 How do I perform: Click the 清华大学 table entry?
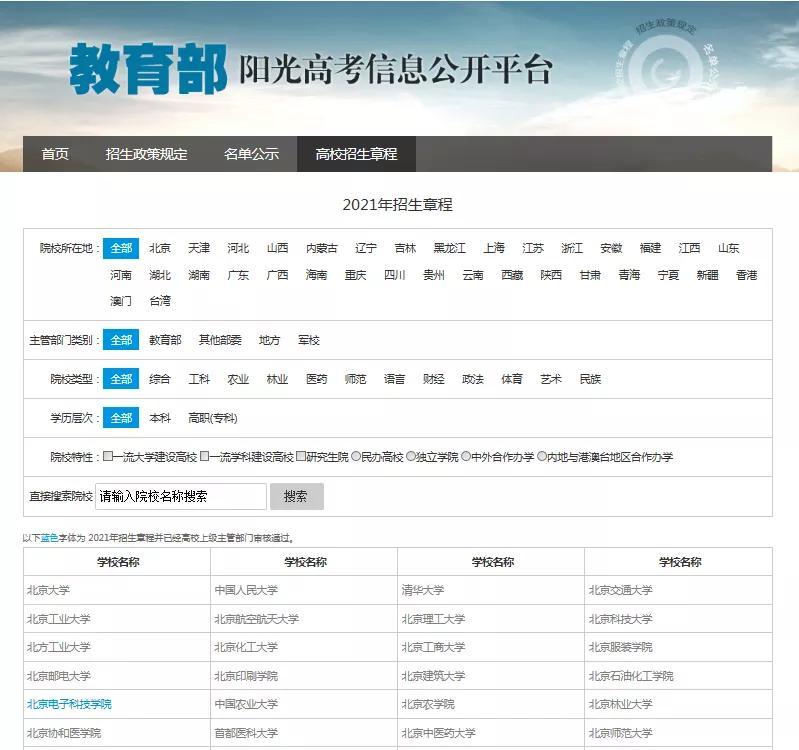pos(423,590)
